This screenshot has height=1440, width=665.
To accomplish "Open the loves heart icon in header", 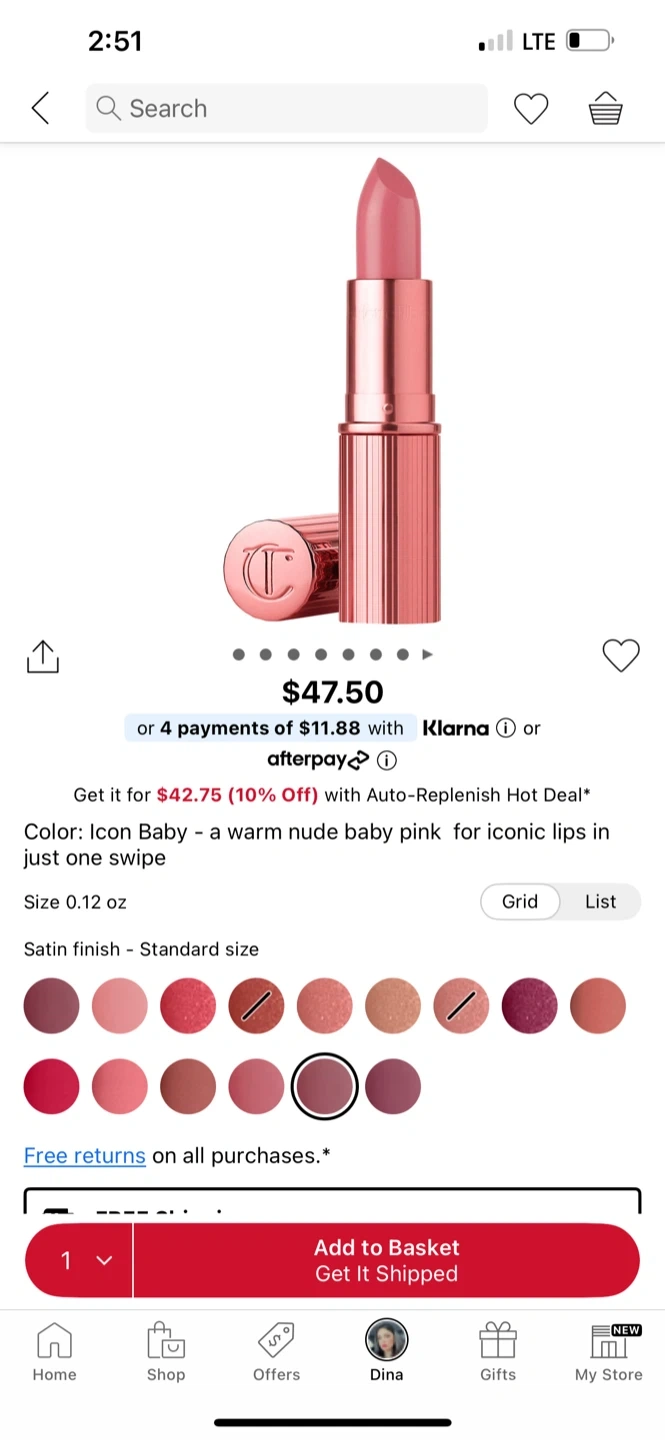I will [x=531, y=108].
